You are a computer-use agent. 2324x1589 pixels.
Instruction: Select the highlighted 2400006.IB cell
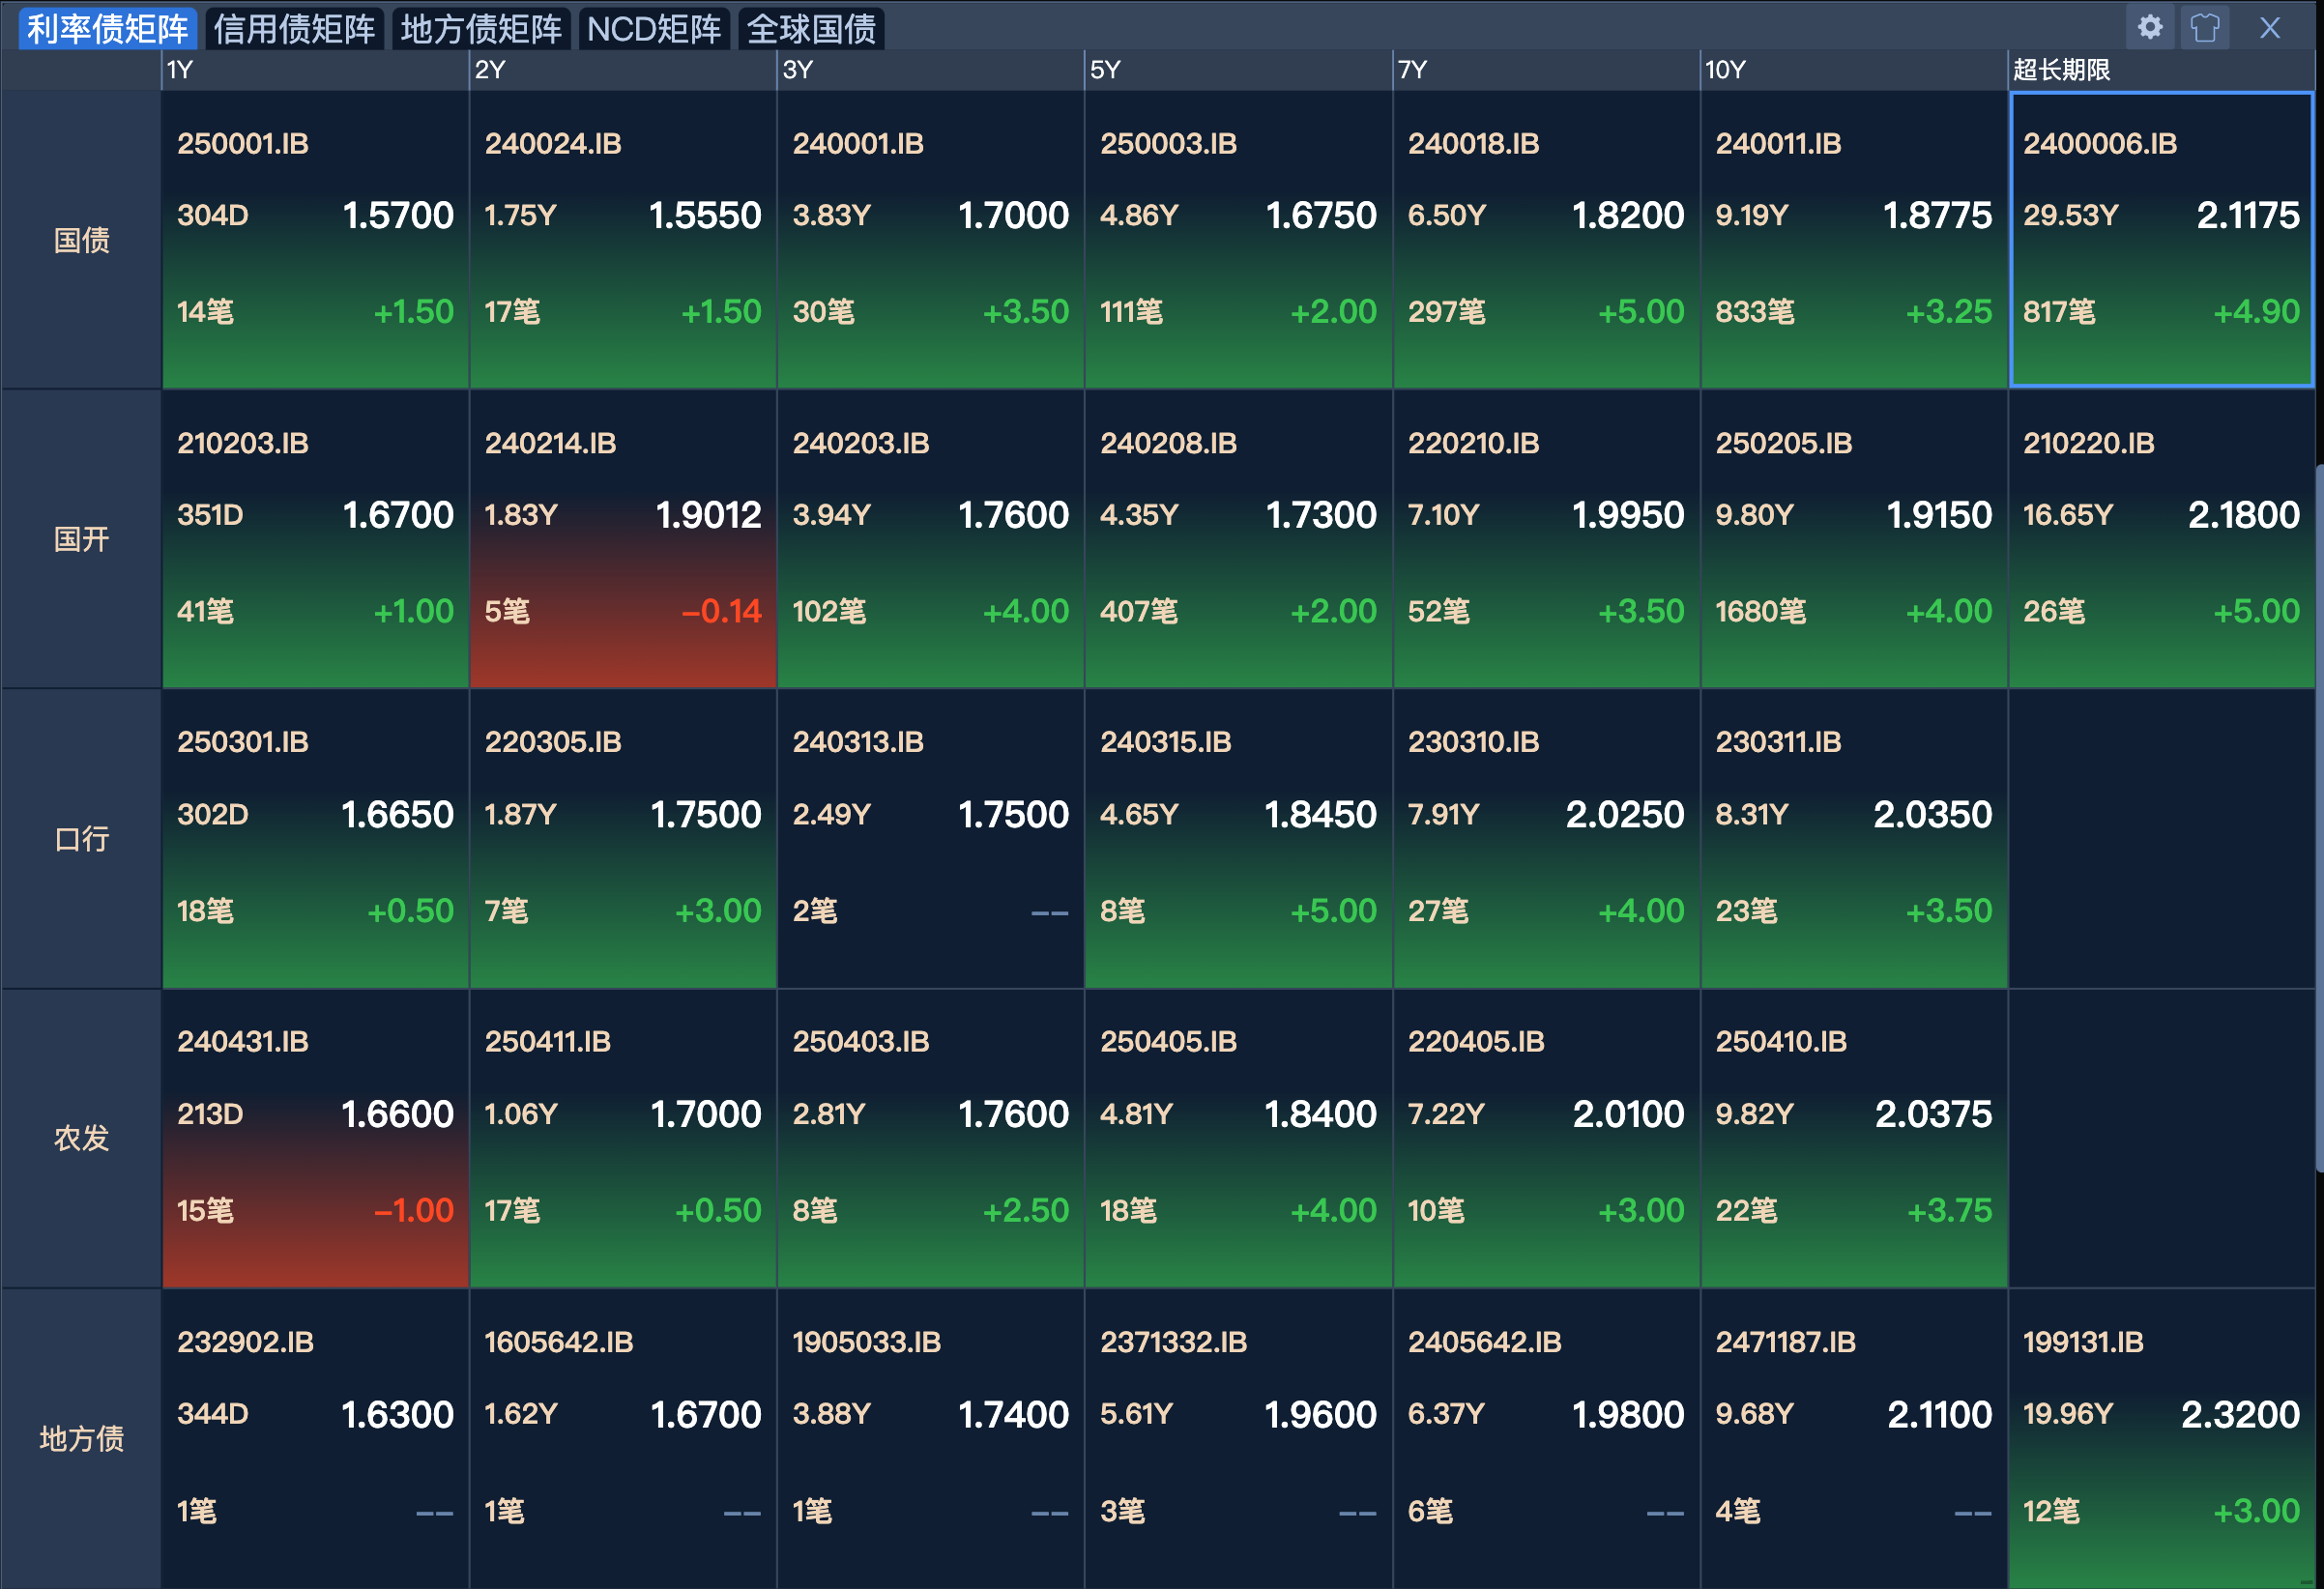coord(2160,240)
